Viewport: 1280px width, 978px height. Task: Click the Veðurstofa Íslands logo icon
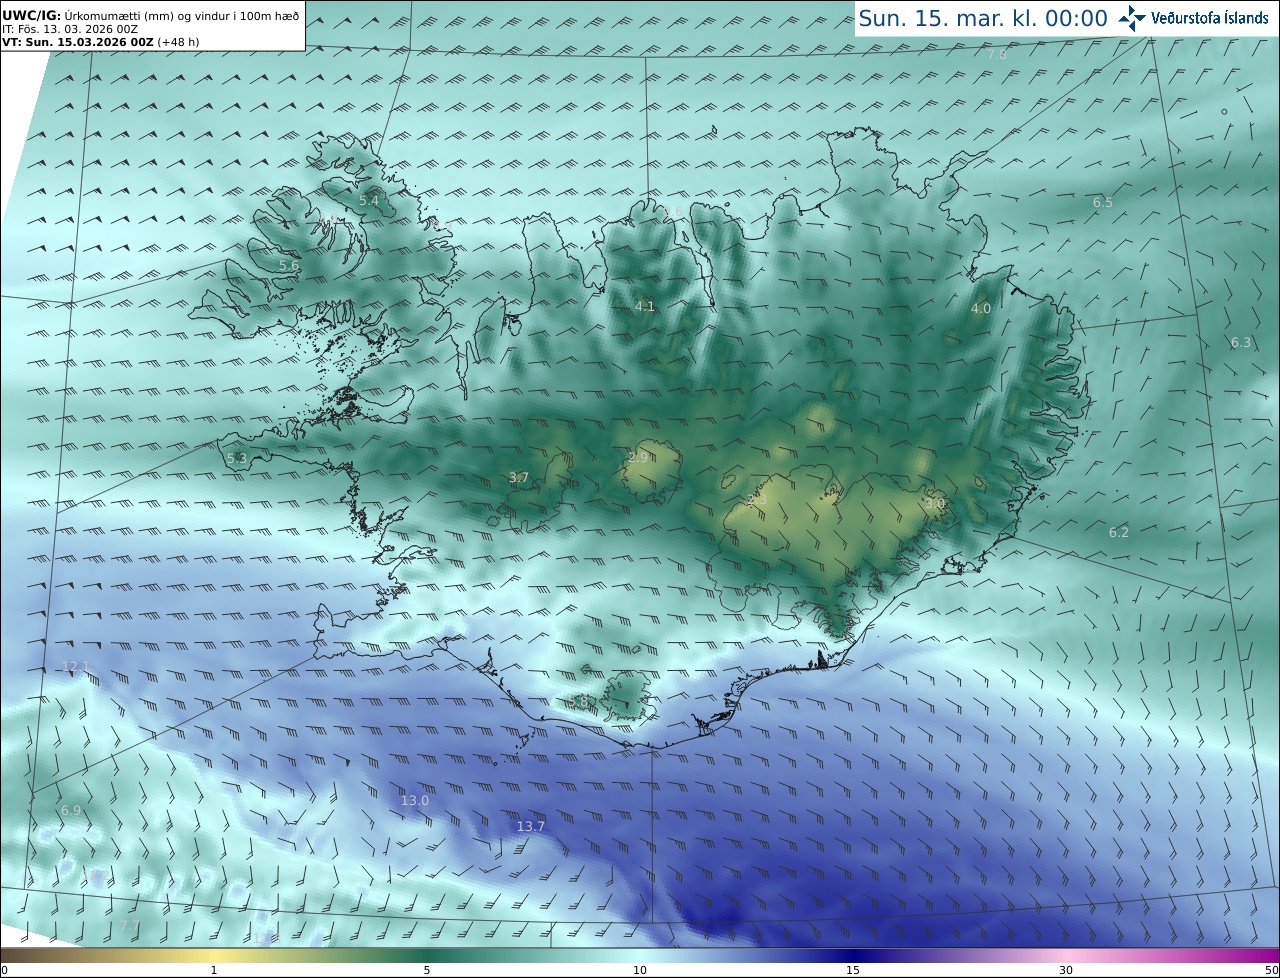[x=1132, y=18]
